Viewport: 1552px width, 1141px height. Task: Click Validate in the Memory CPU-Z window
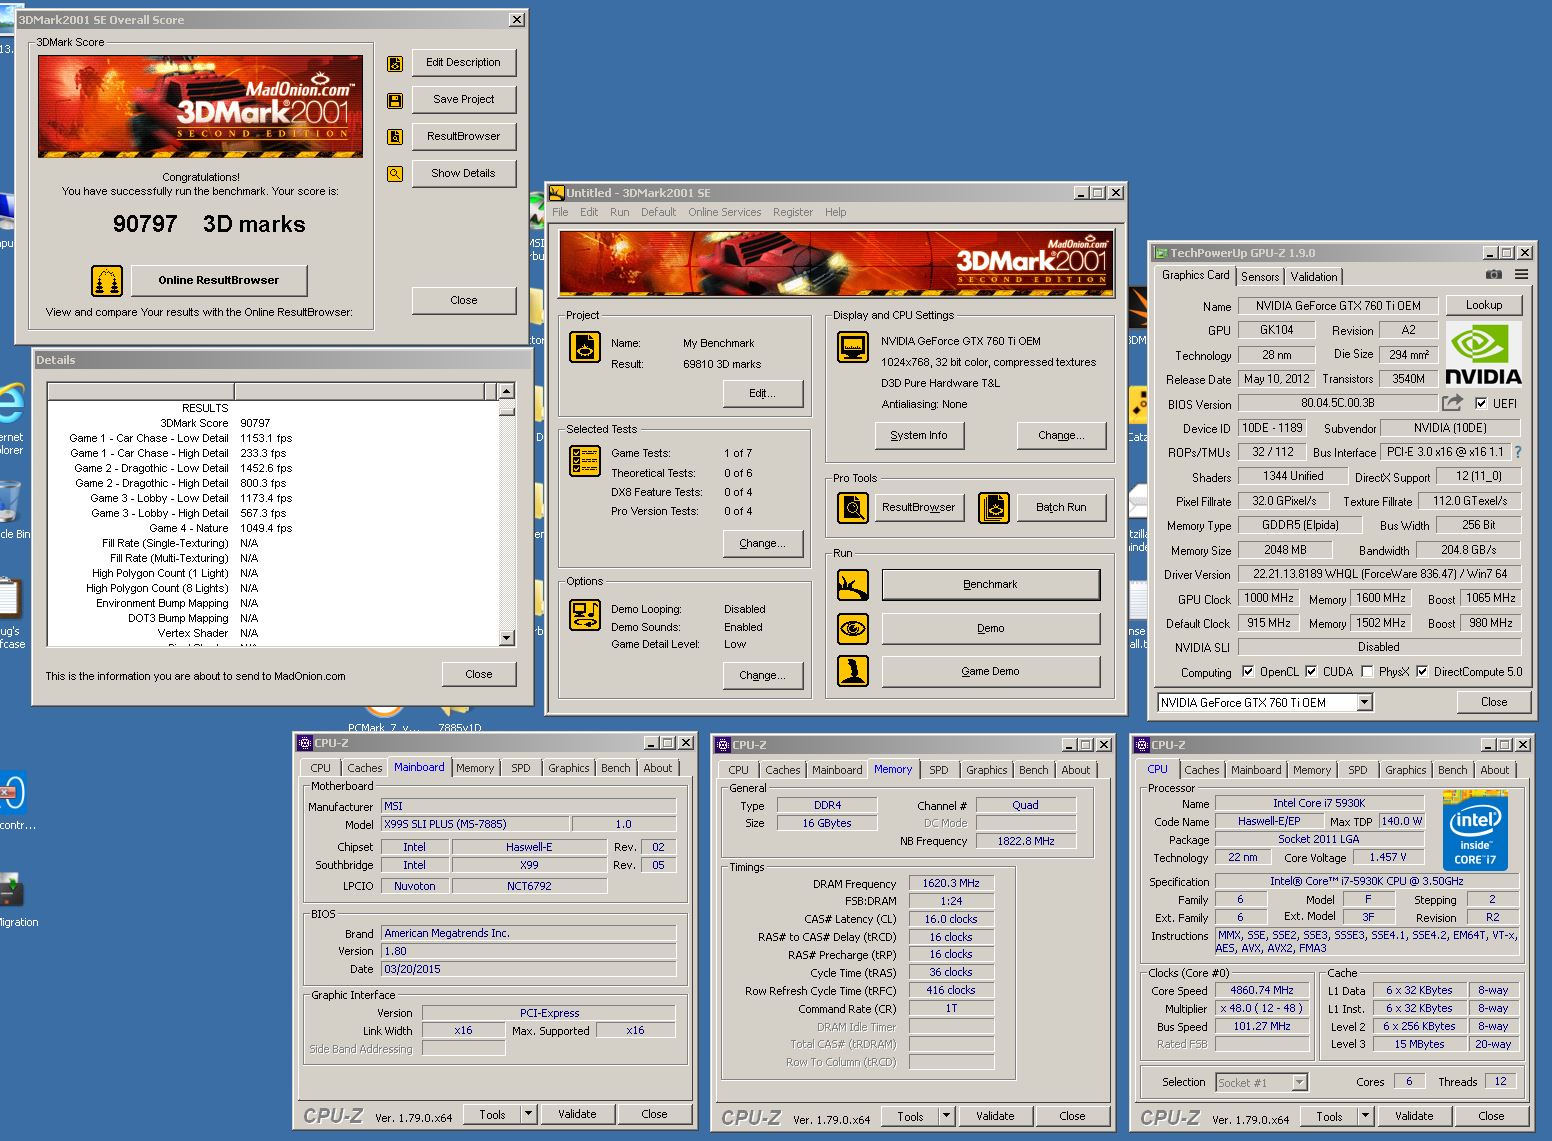point(995,1116)
